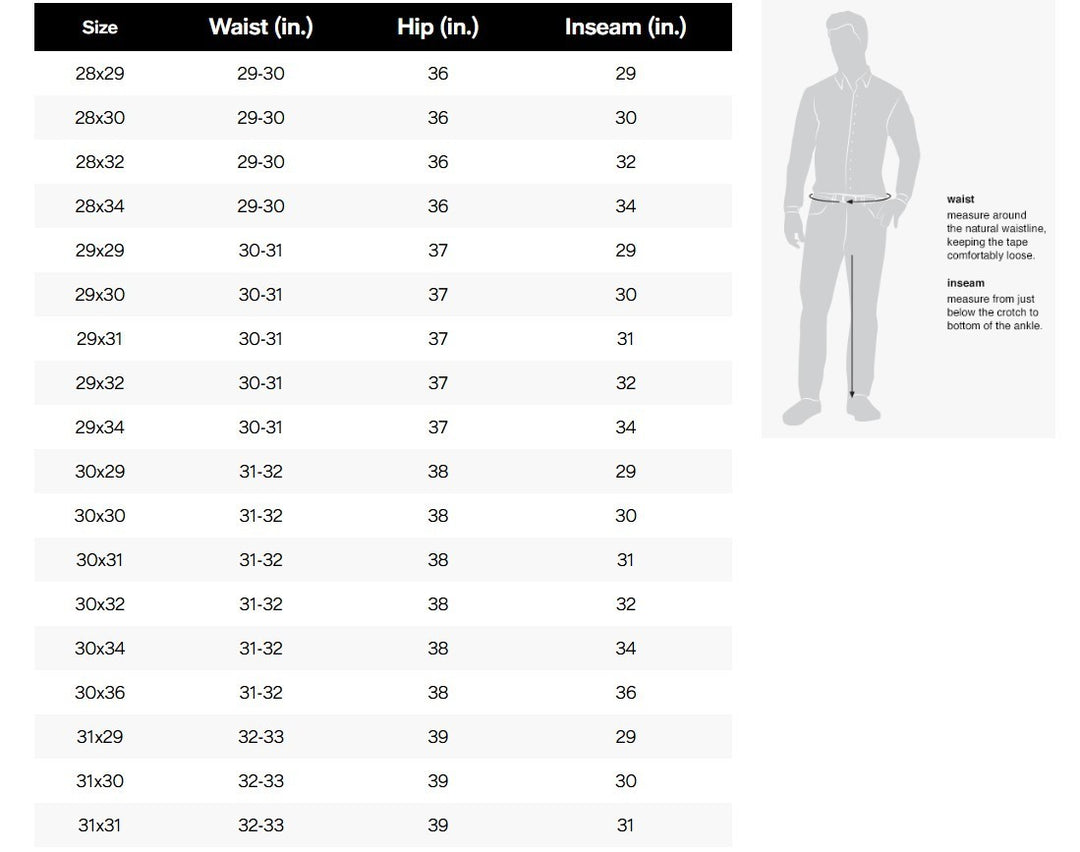The height and width of the screenshot is (852, 1080).
Task: Click the waist measuring instructions text
Action: [x=996, y=236]
